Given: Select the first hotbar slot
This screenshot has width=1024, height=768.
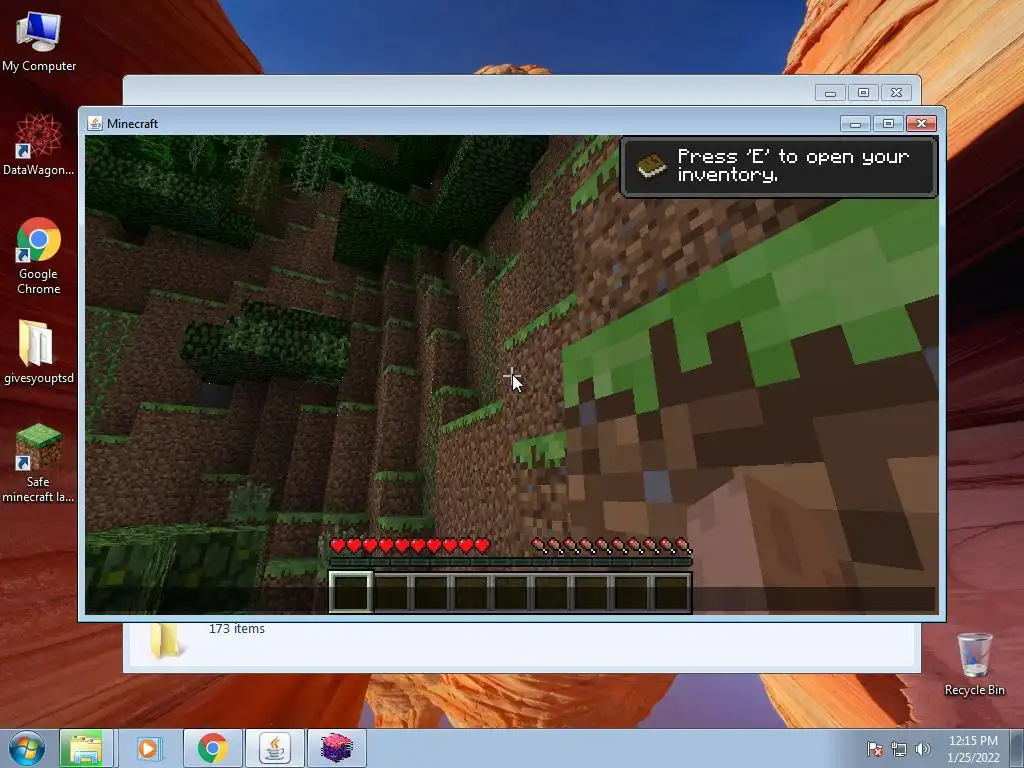Looking at the screenshot, I should 351,592.
